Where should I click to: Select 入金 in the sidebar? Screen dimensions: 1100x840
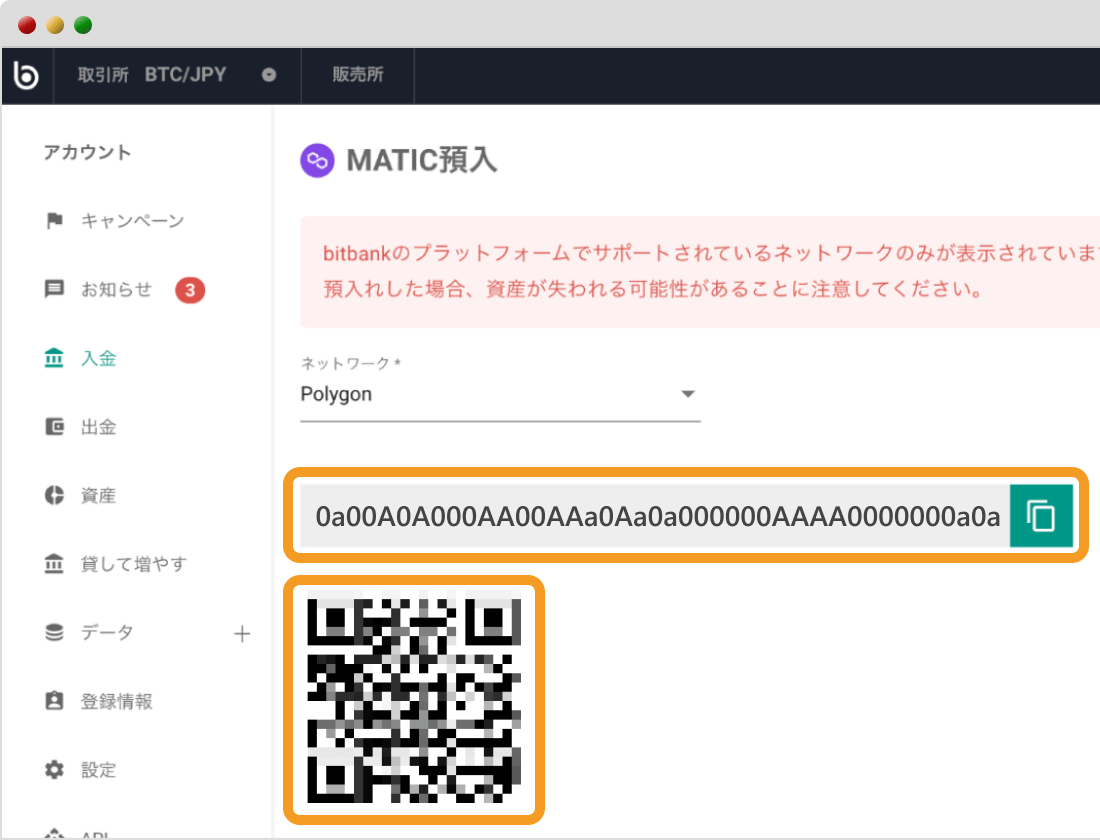98,358
